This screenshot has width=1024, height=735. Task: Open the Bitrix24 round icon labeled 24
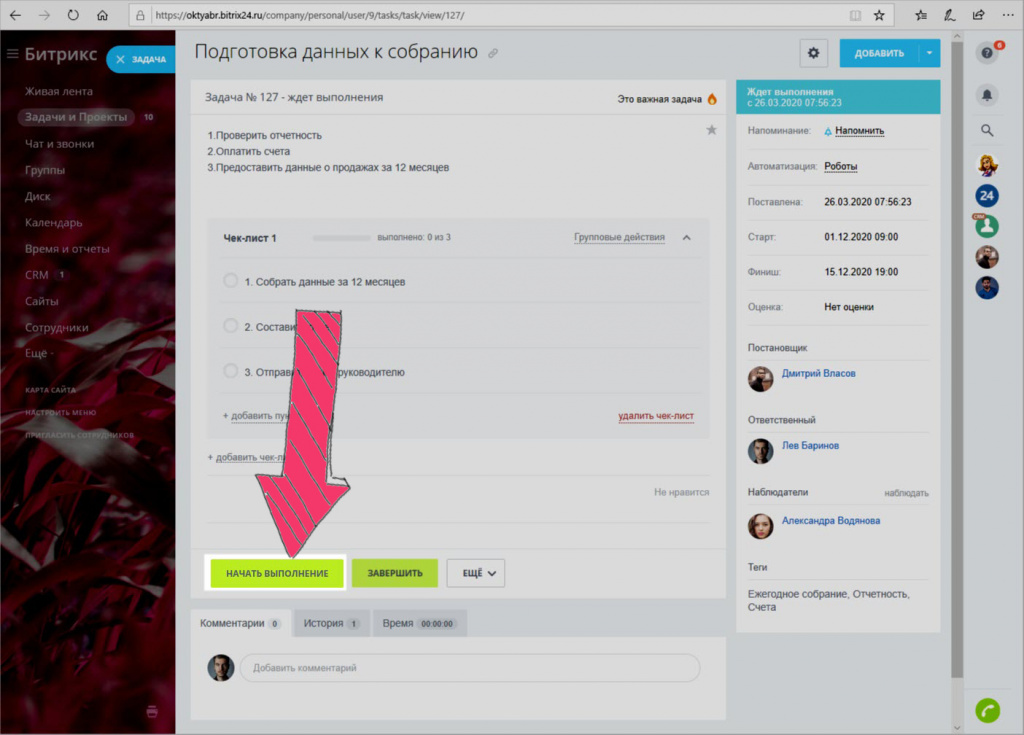(987, 195)
